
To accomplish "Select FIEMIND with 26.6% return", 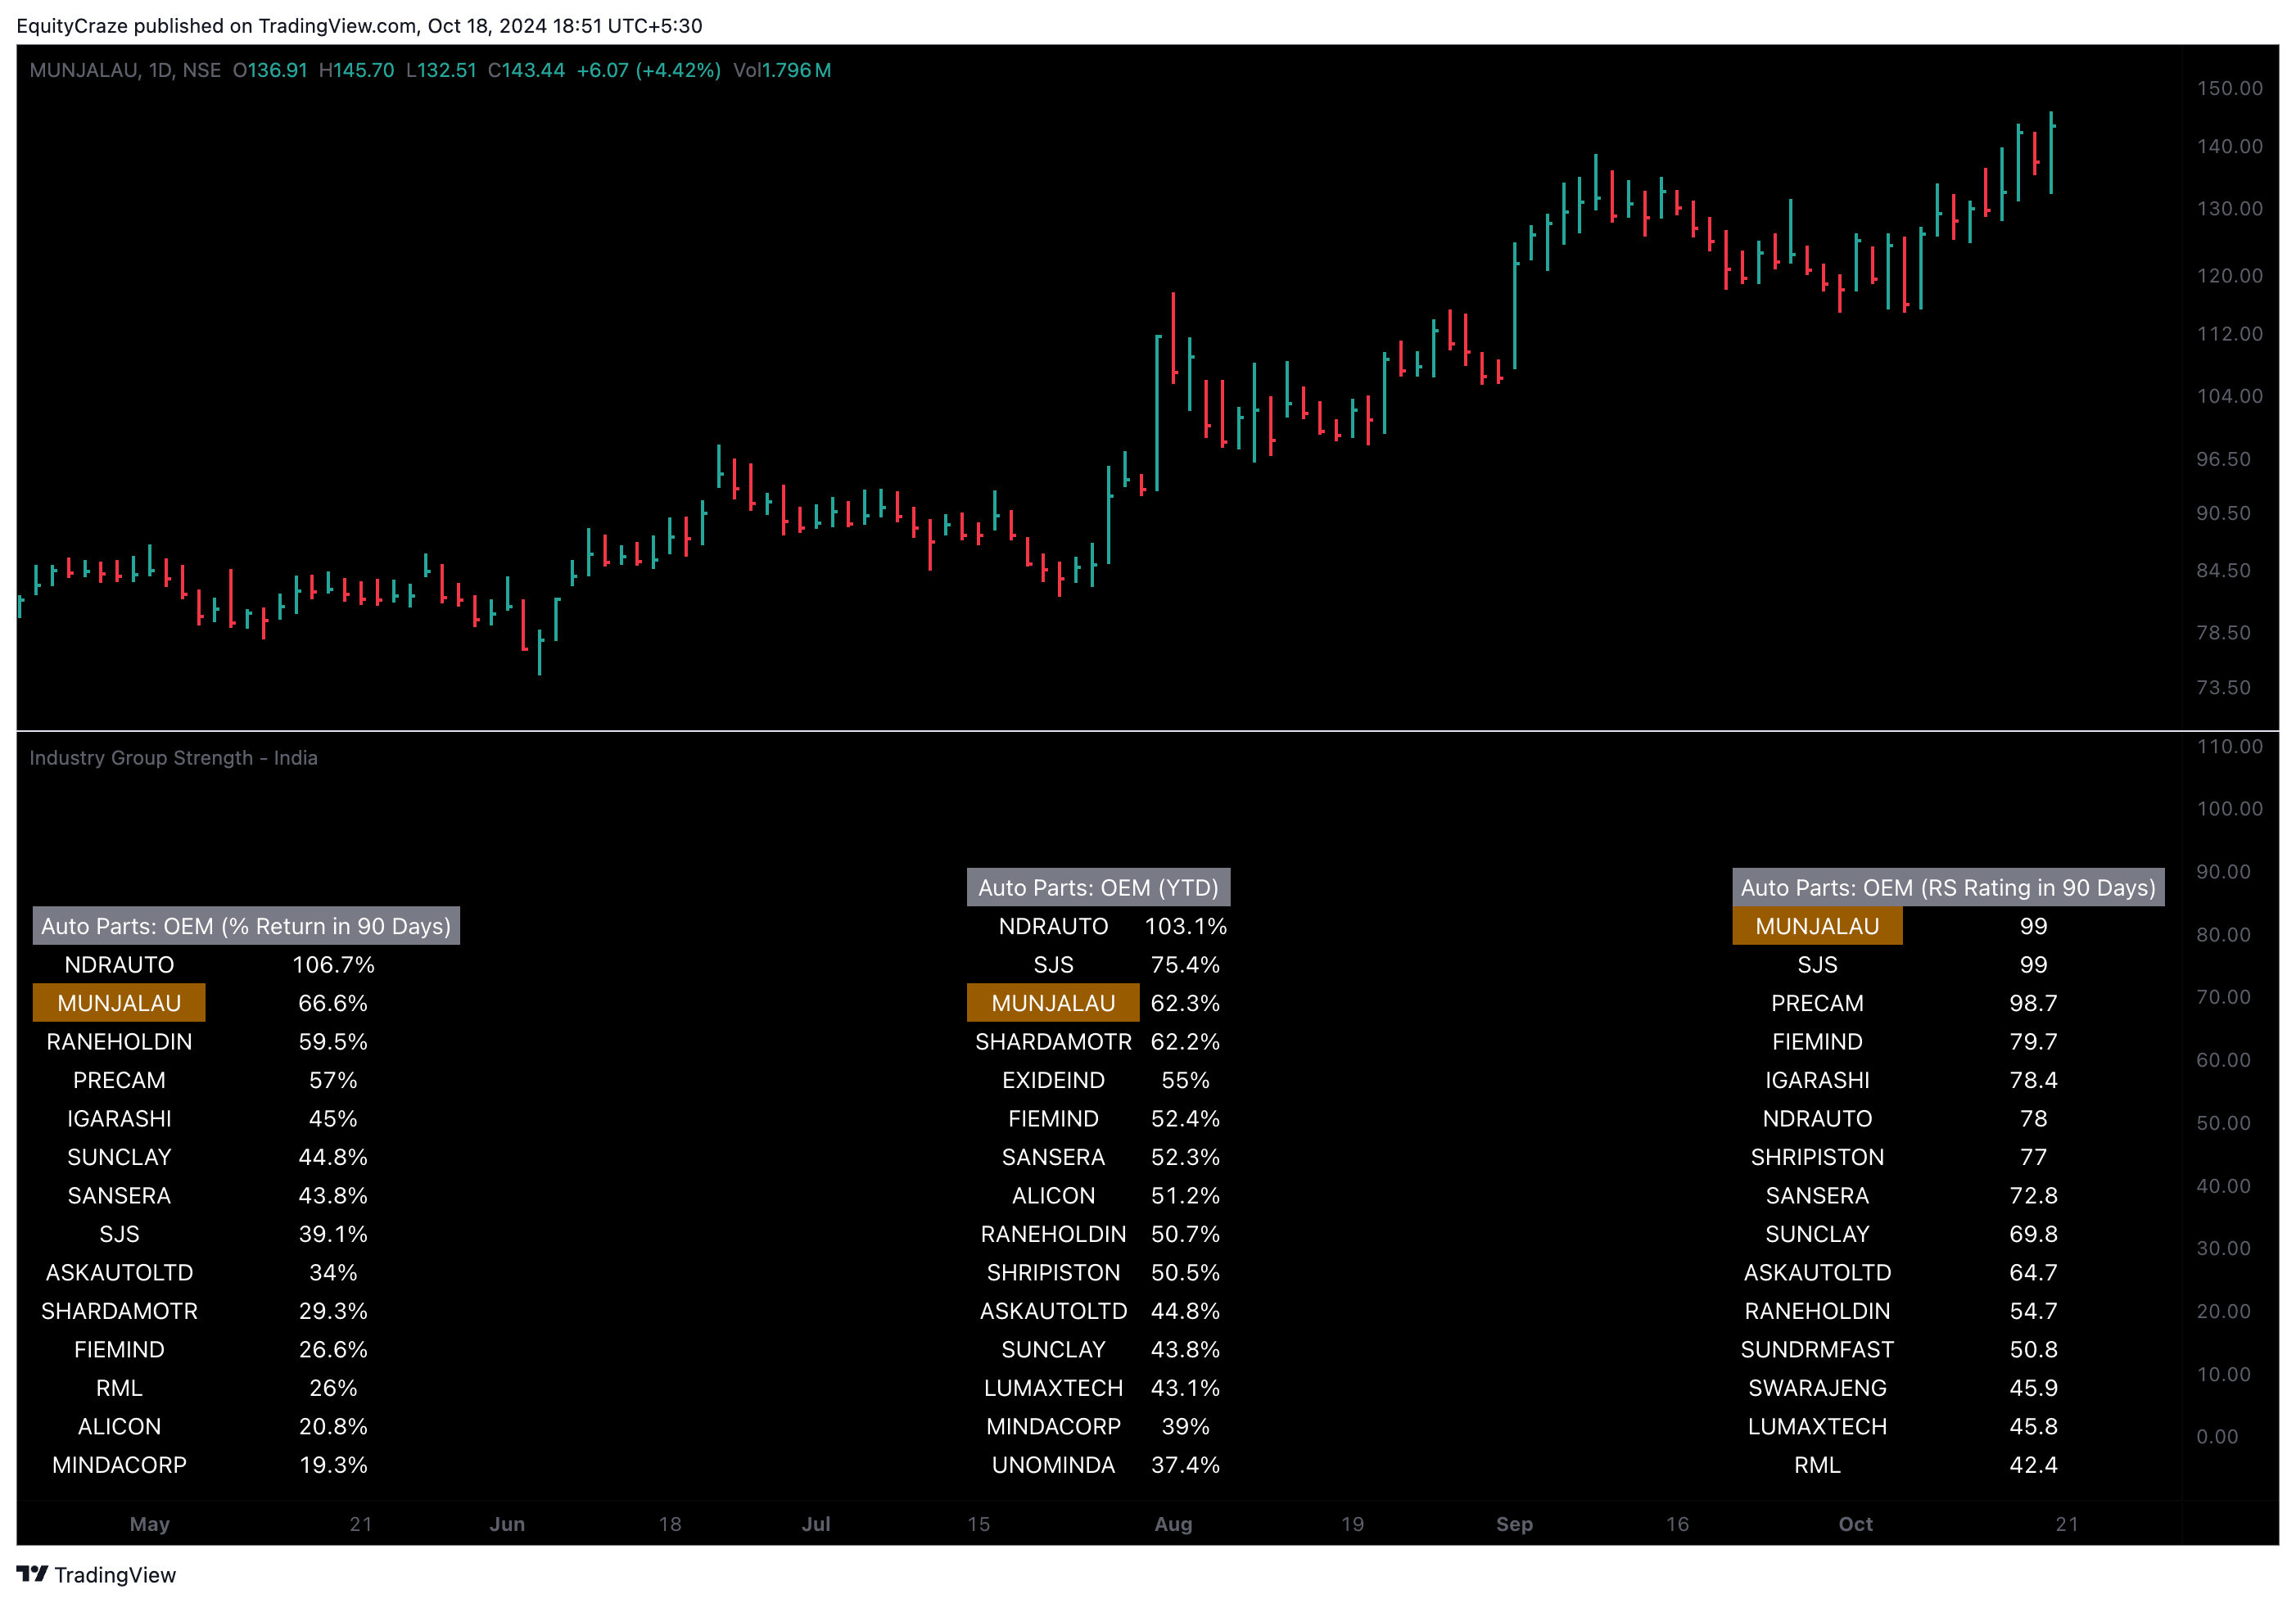I will [119, 1350].
